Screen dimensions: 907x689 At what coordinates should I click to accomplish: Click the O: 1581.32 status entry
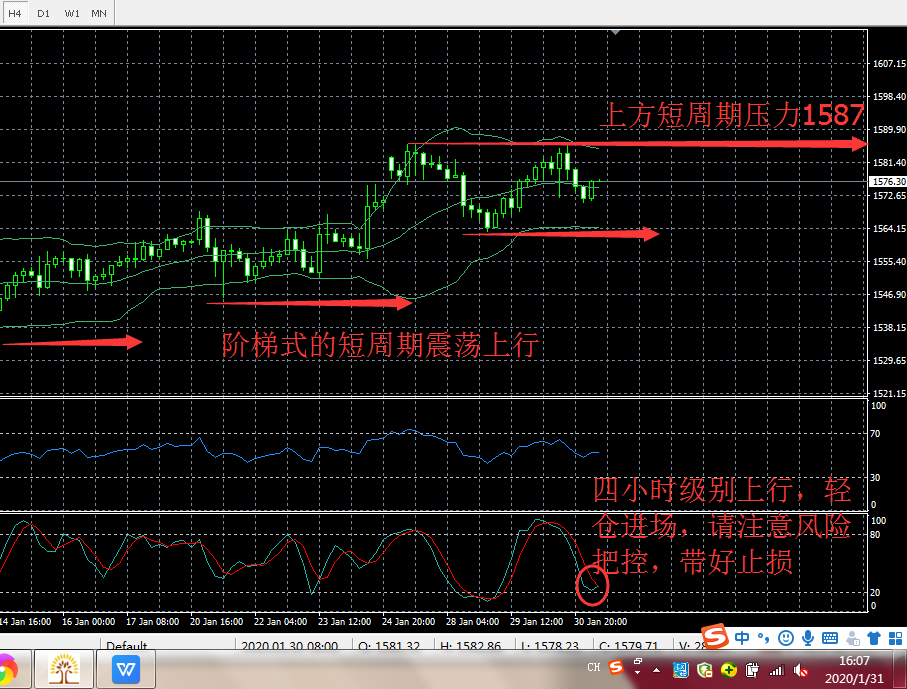pyautogui.click(x=389, y=645)
